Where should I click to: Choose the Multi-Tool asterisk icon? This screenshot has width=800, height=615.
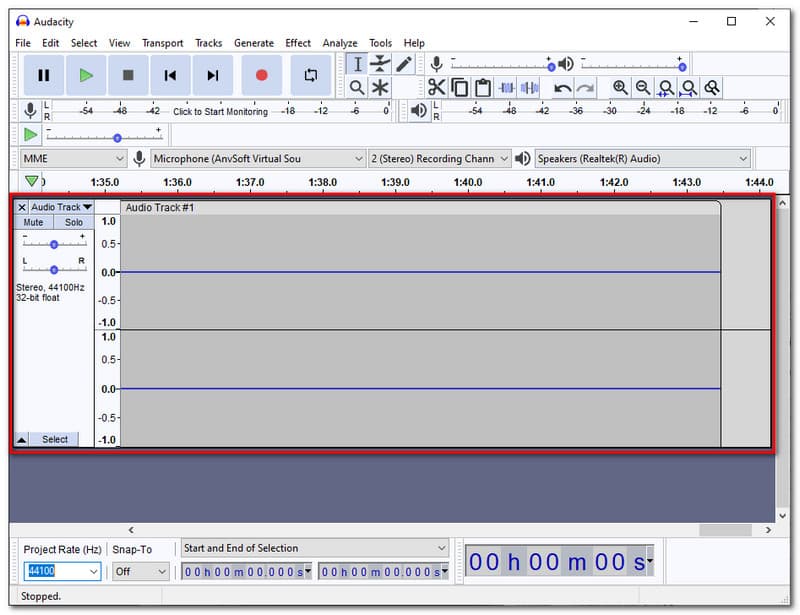pos(380,88)
